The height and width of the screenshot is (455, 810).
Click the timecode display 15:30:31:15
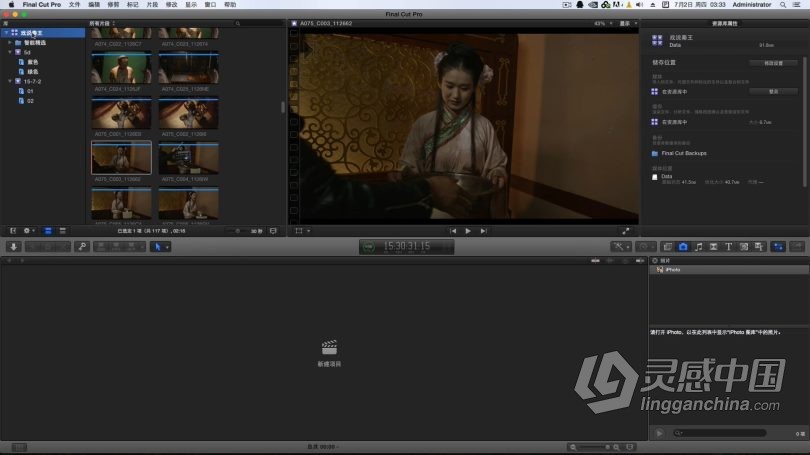pyautogui.click(x=407, y=246)
